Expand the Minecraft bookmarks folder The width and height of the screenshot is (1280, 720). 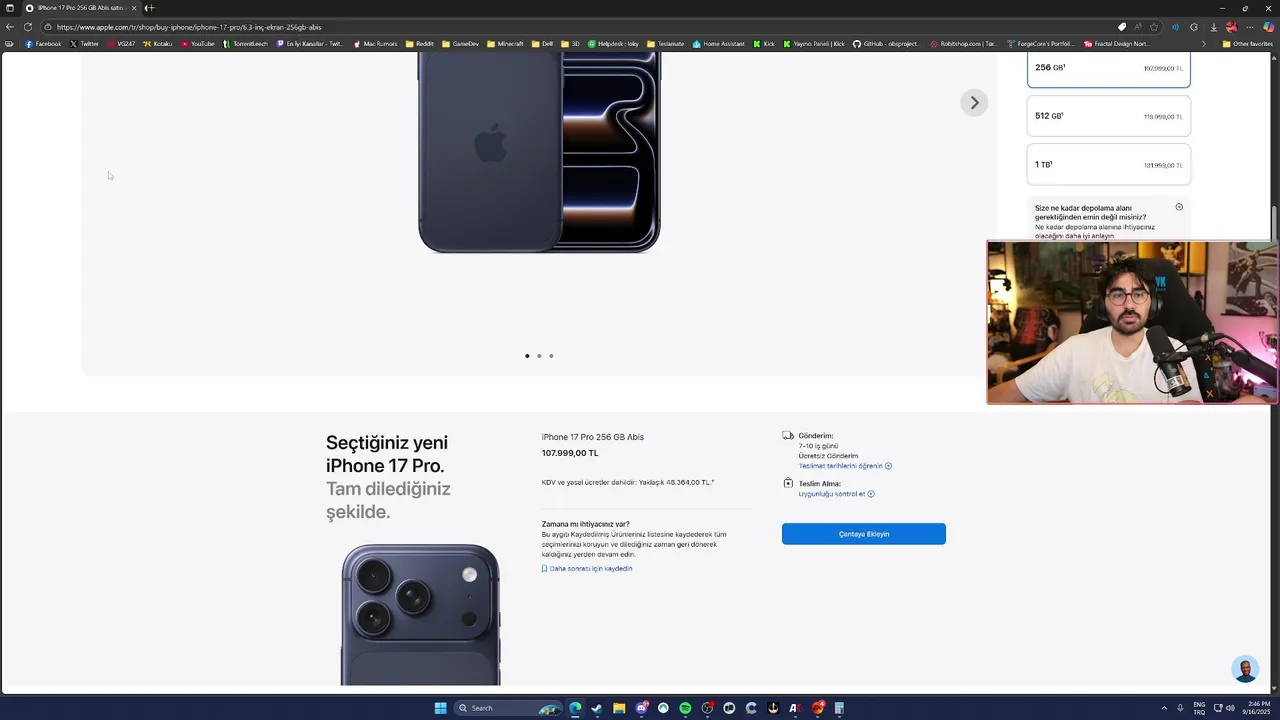click(x=505, y=44)
